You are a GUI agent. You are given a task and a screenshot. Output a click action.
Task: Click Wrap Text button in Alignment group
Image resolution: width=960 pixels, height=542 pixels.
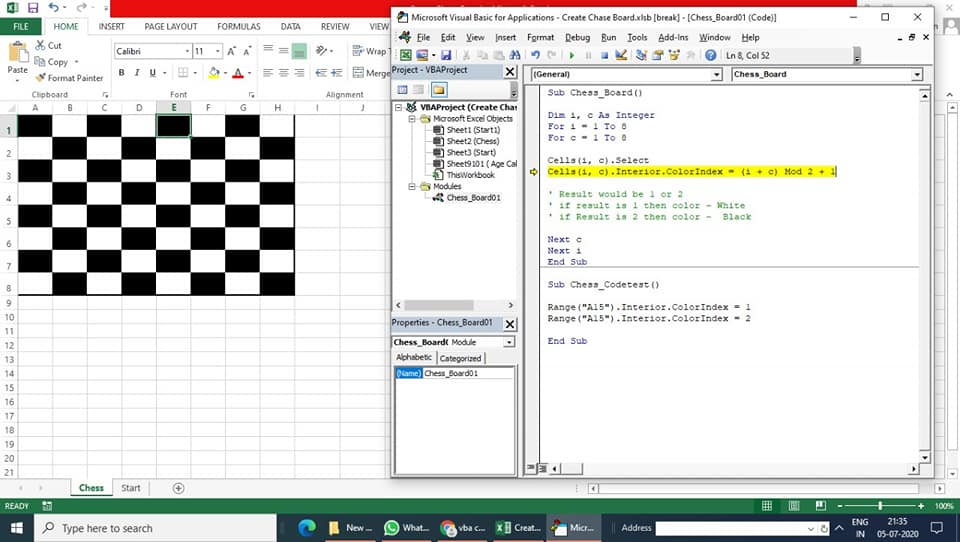[370, 51]
